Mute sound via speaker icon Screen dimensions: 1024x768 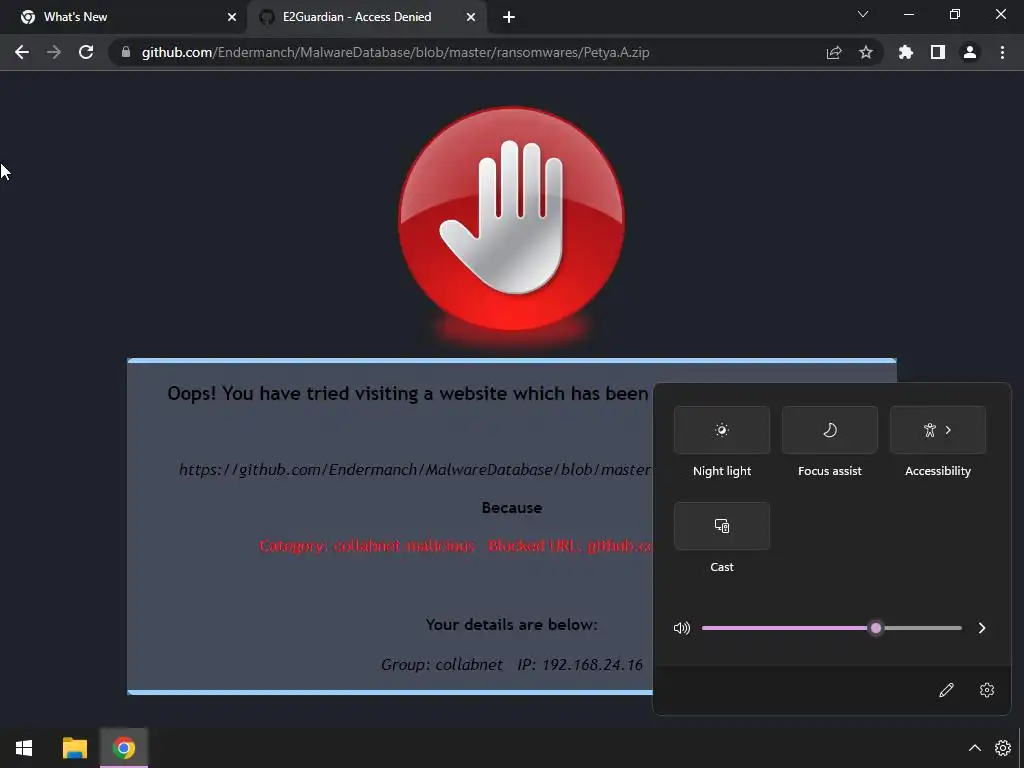682,628
